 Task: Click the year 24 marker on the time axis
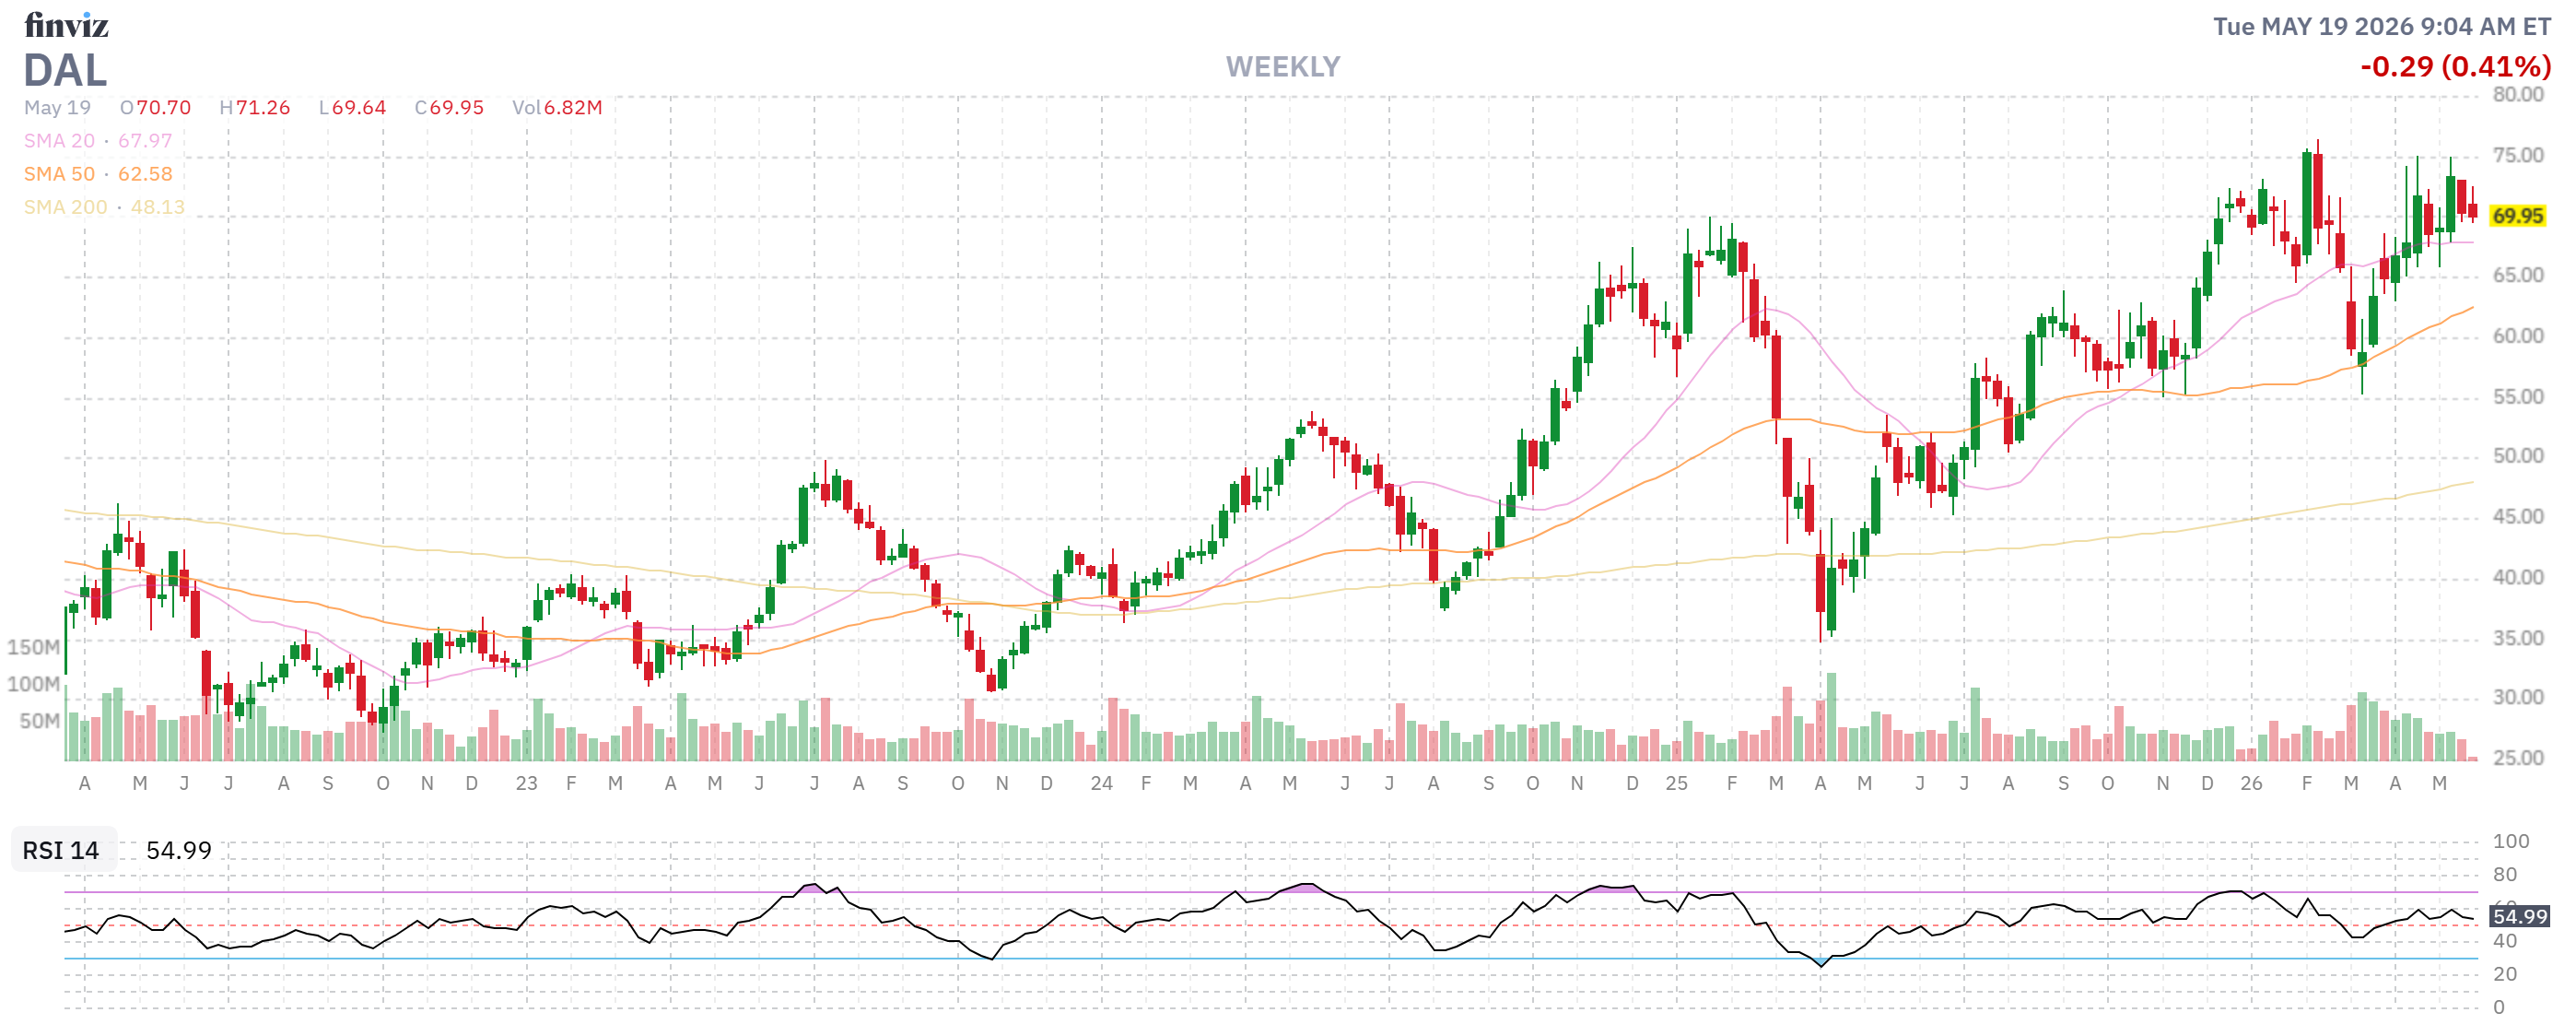[1101, 784]
